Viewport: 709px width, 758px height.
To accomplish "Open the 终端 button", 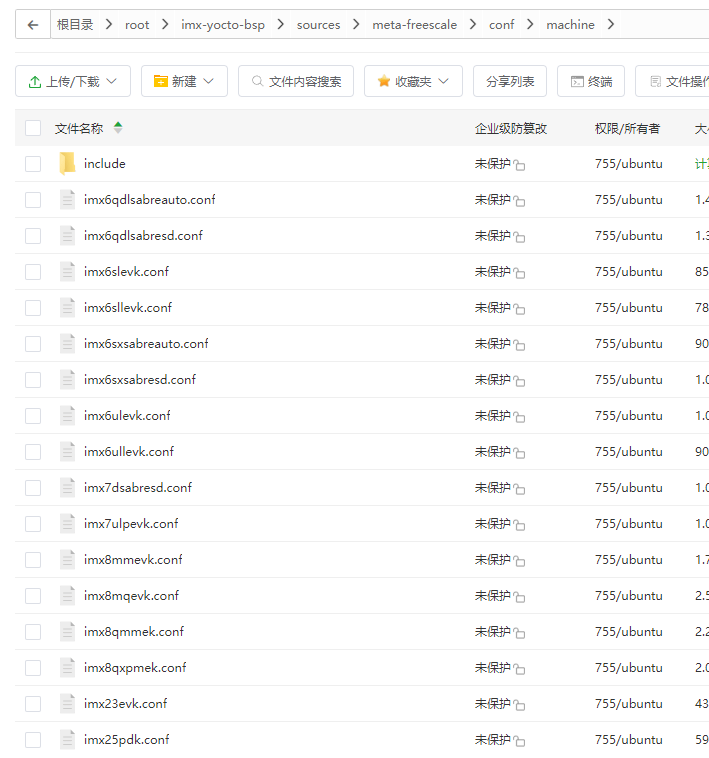I will [591, 81].
